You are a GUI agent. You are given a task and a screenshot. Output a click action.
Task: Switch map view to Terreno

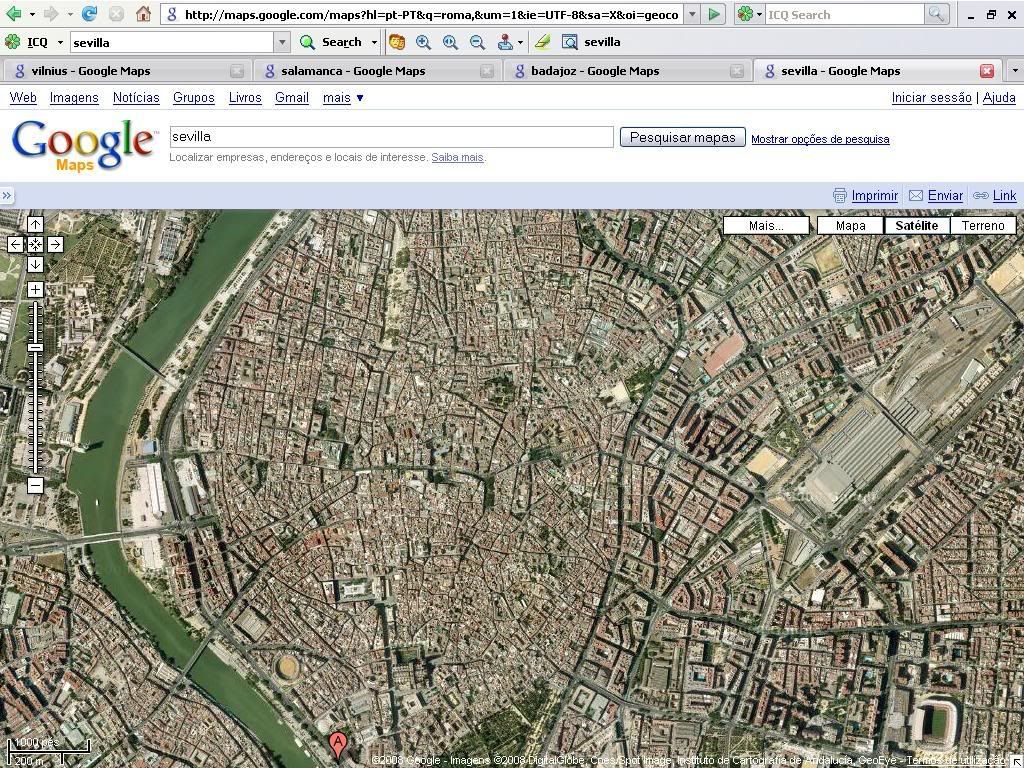(x=983, y=225)
